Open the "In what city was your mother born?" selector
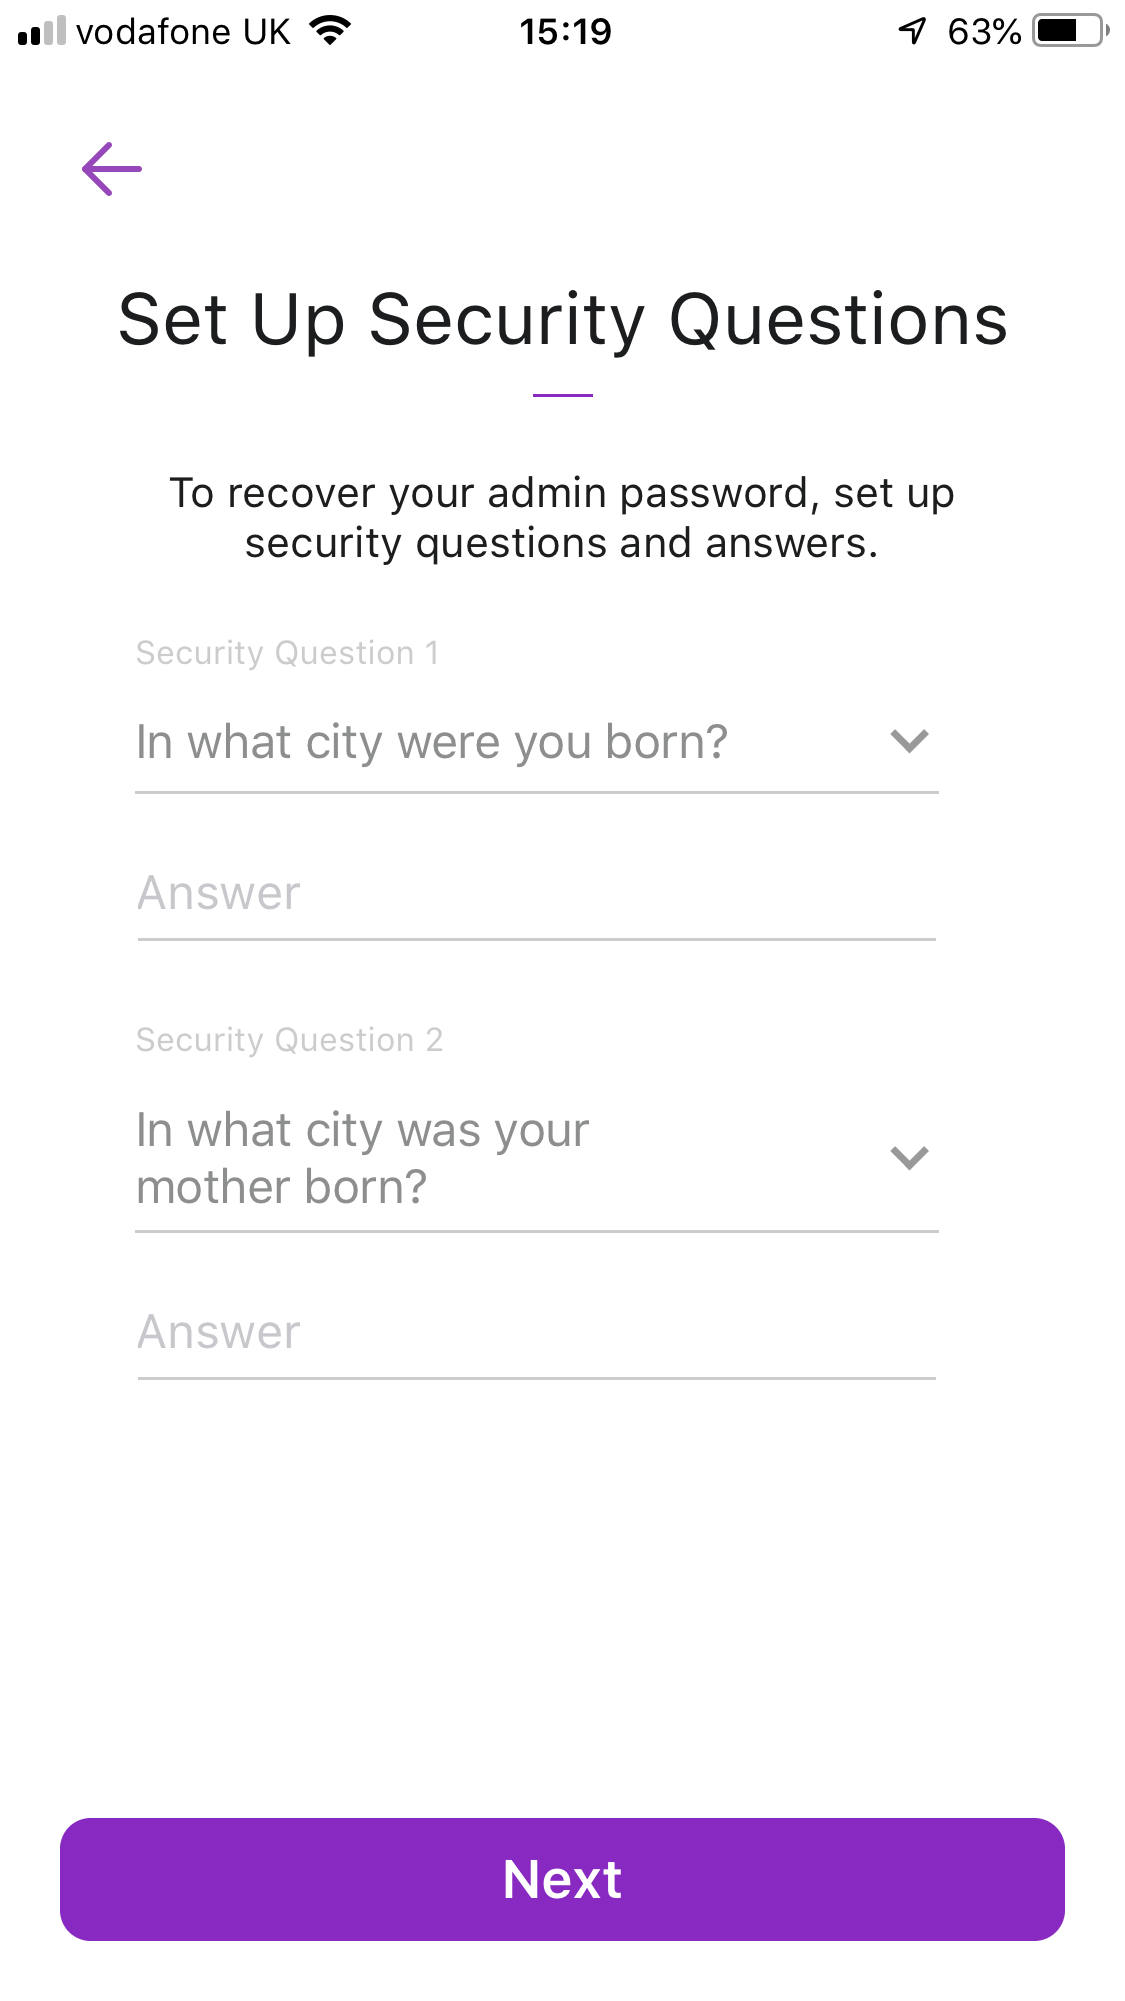 coord(363,1158)
